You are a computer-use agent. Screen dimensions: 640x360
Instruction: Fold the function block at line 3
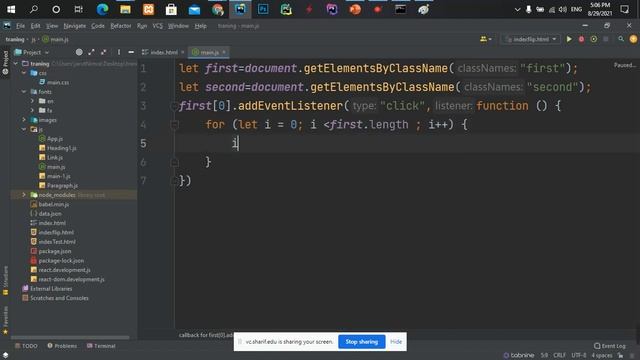point(174,106)
